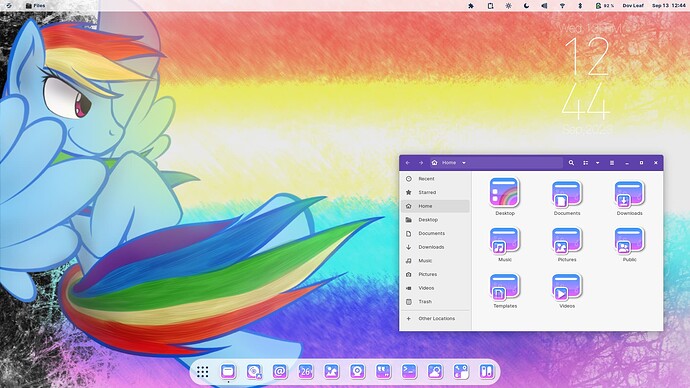
Task: Select the Desktop folder icon in the grid
Action: pyautogui.click(x=505, y=193)
